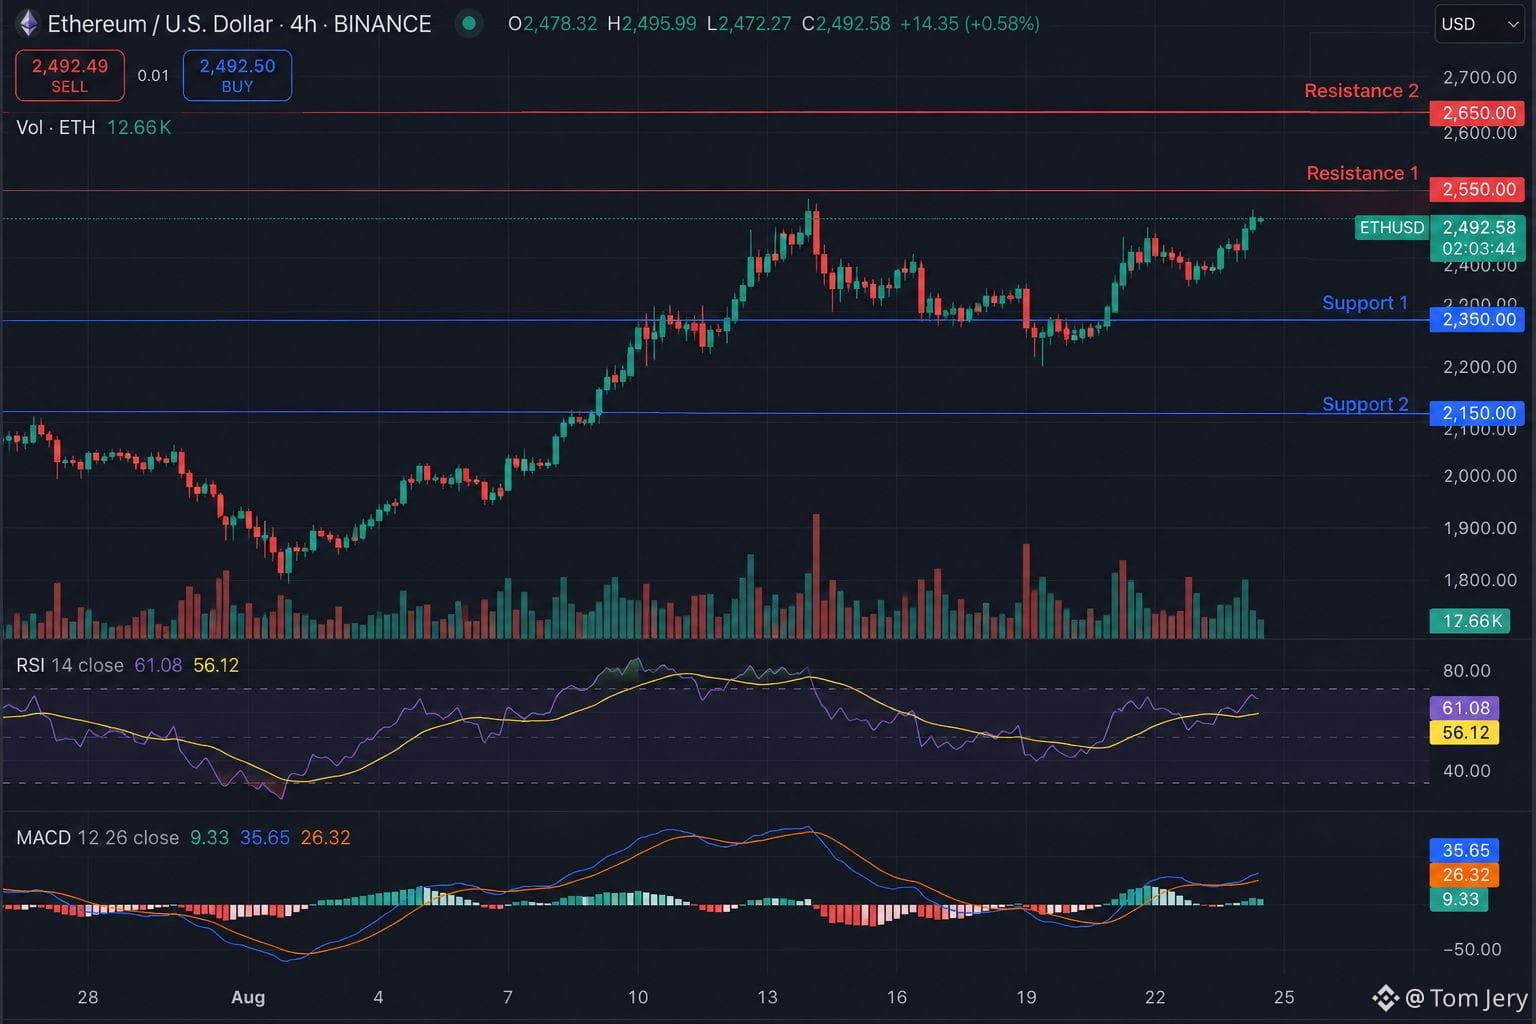Click the +14.35 (+0.58%) change value
1536x1024 pixels.
(970, 24)
